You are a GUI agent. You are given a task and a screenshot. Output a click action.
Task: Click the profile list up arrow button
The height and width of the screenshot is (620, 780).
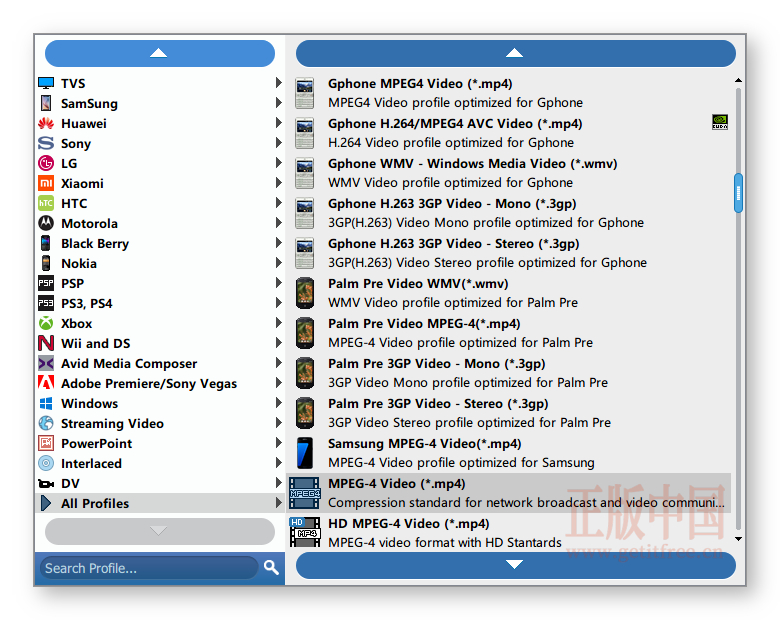pyautogui.click(x=515, y=53)
